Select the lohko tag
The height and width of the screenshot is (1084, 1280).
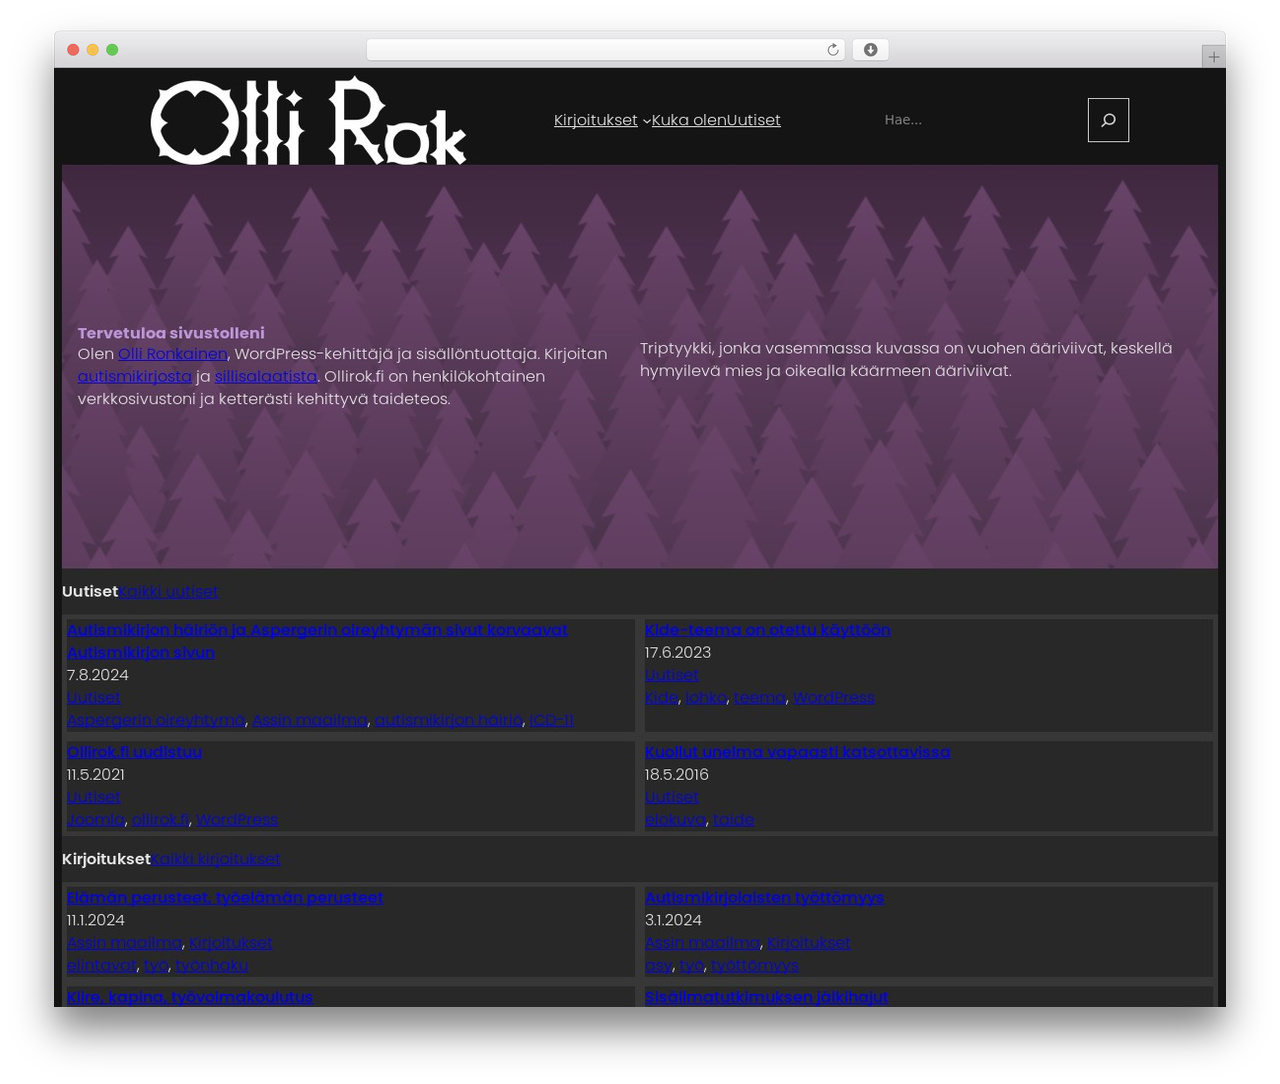coord(706,698)
